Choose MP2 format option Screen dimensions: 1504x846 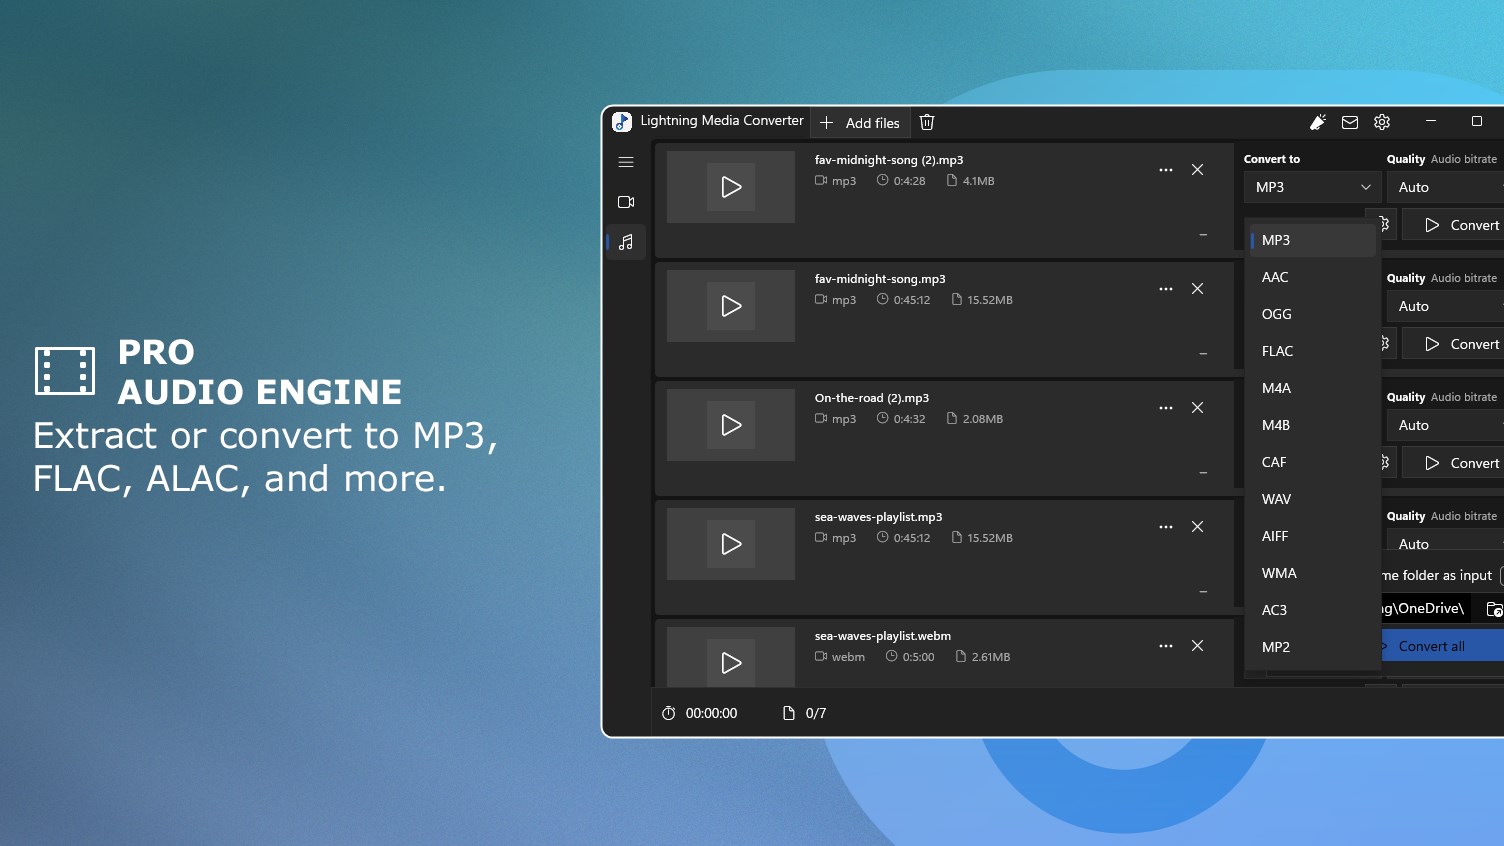[1313, 647]
